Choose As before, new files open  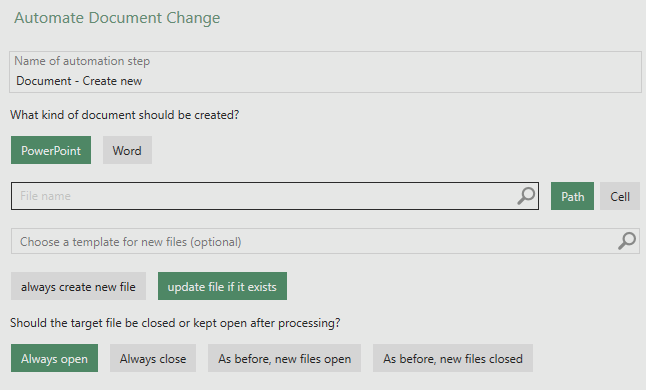(x=284, y=358)
